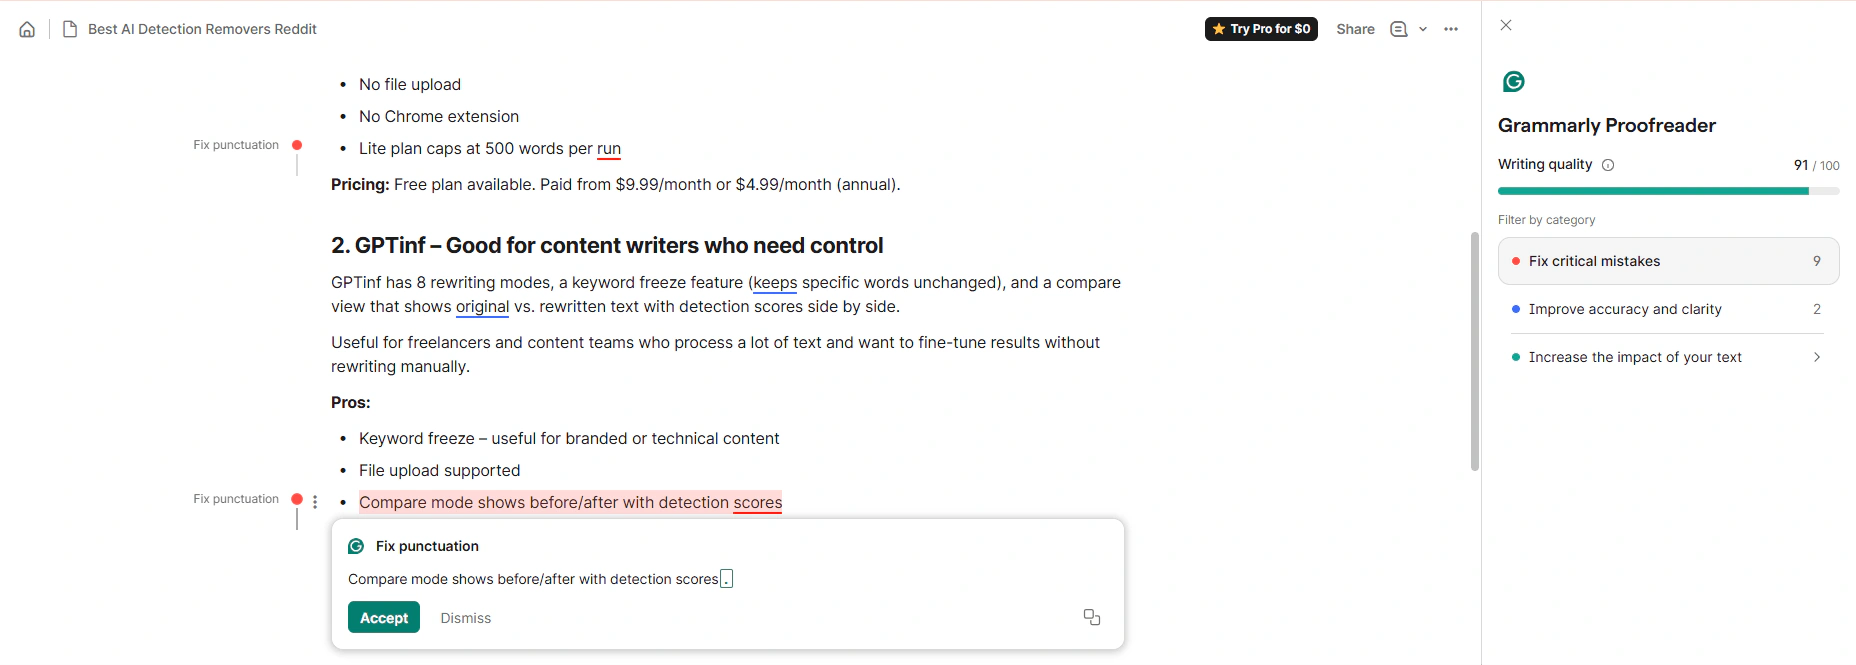Go to the home icon
This screenshot has width=1856, height=665.
[x=27, y=29]
